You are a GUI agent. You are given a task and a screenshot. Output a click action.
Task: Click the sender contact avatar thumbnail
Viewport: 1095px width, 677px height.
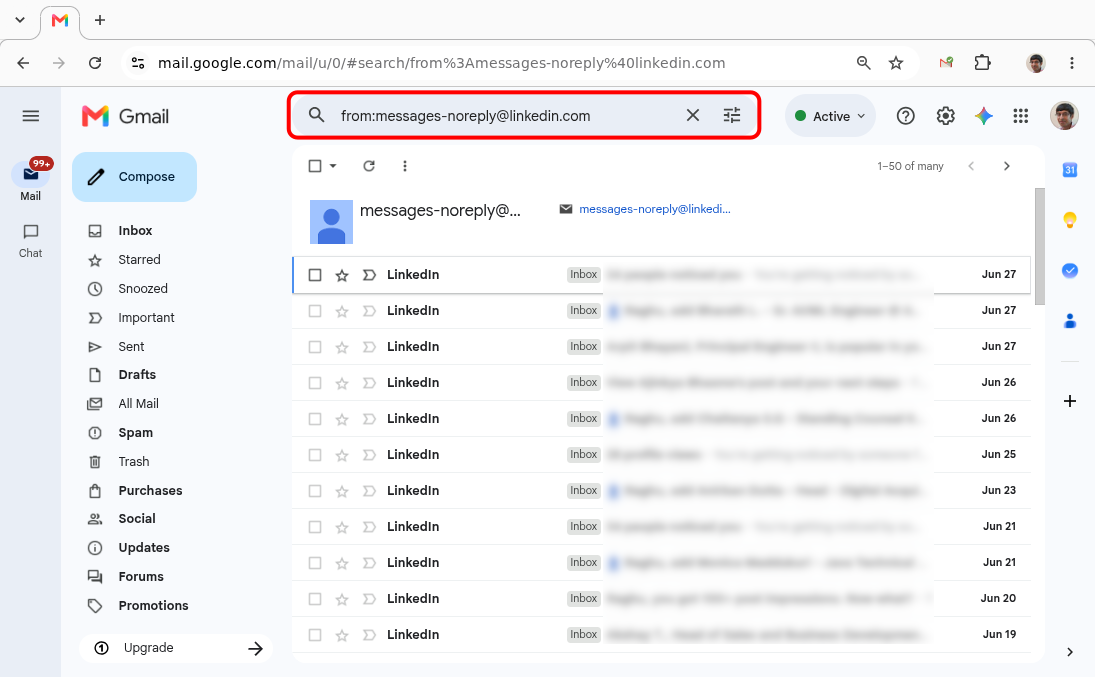331,221
